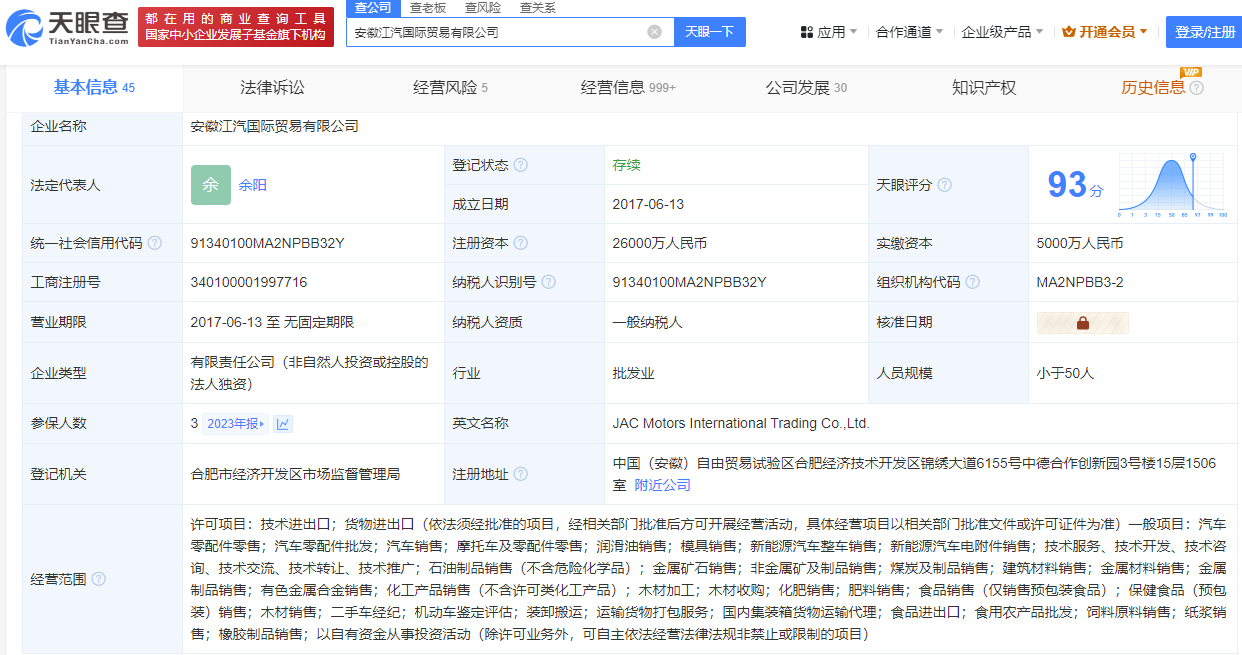Click the 存续 status text
1242x655 pixels.
[x=627, y=165]
